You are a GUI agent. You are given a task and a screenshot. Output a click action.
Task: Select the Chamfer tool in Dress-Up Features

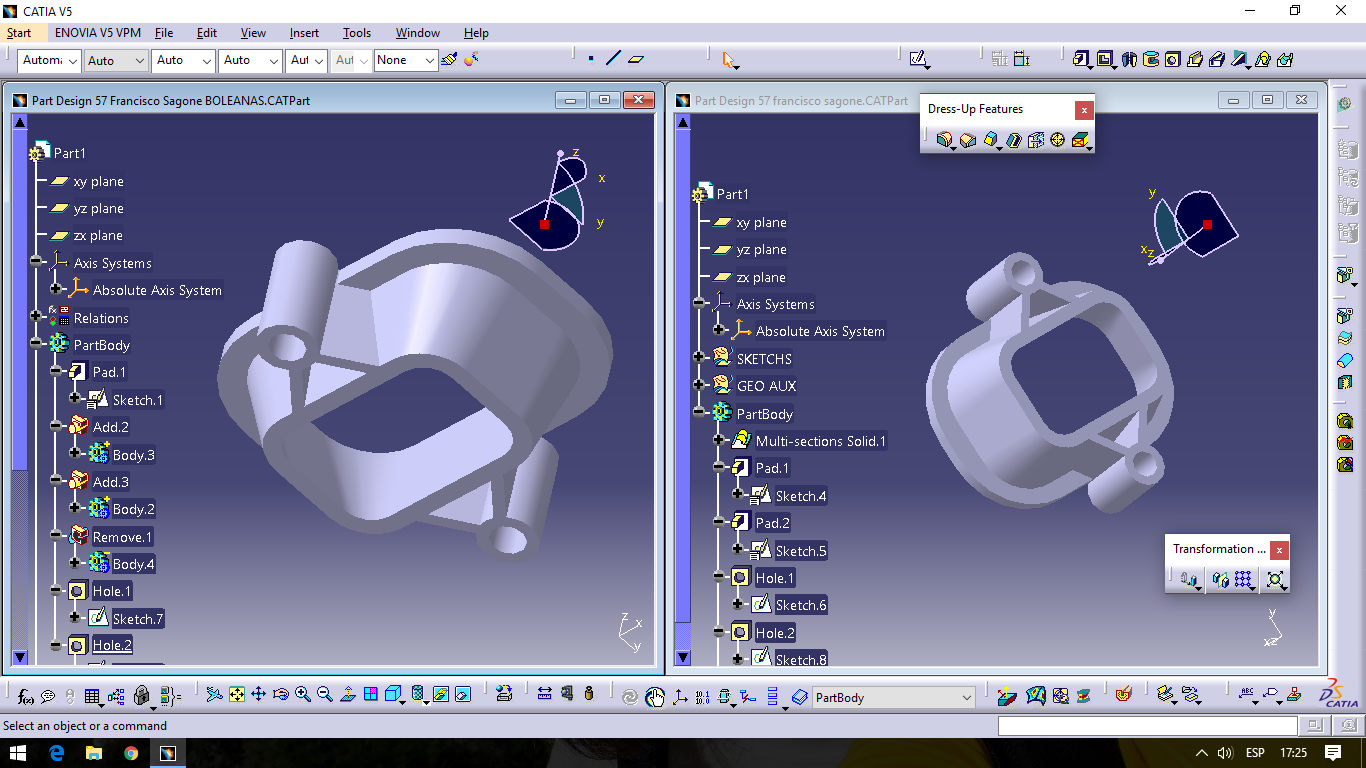pos(968,140)
